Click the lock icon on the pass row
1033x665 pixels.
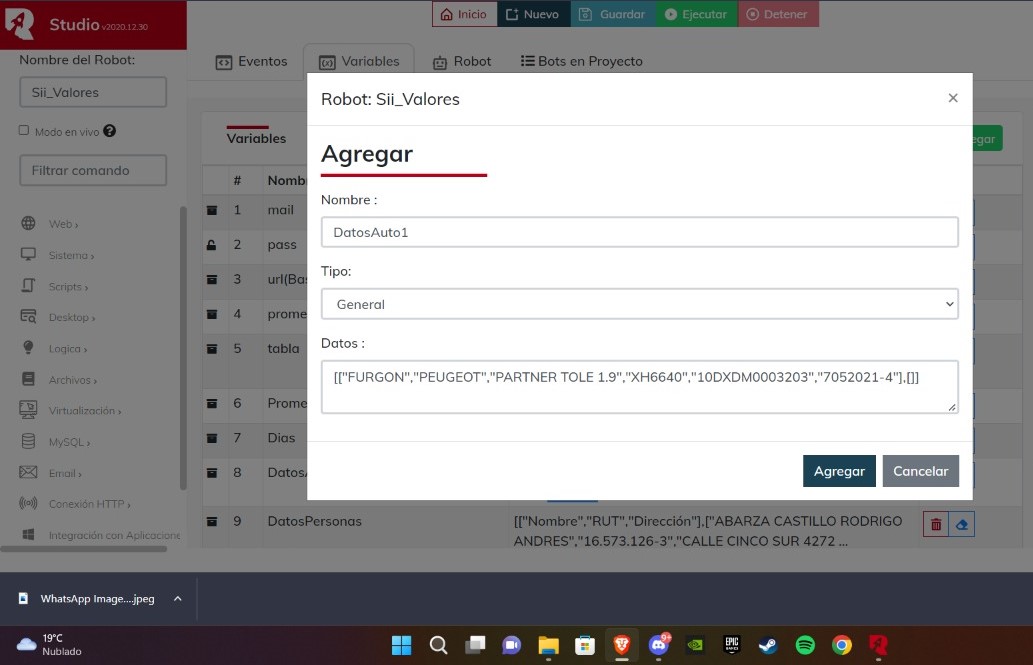pyautogui.click(x=211, y=244)
